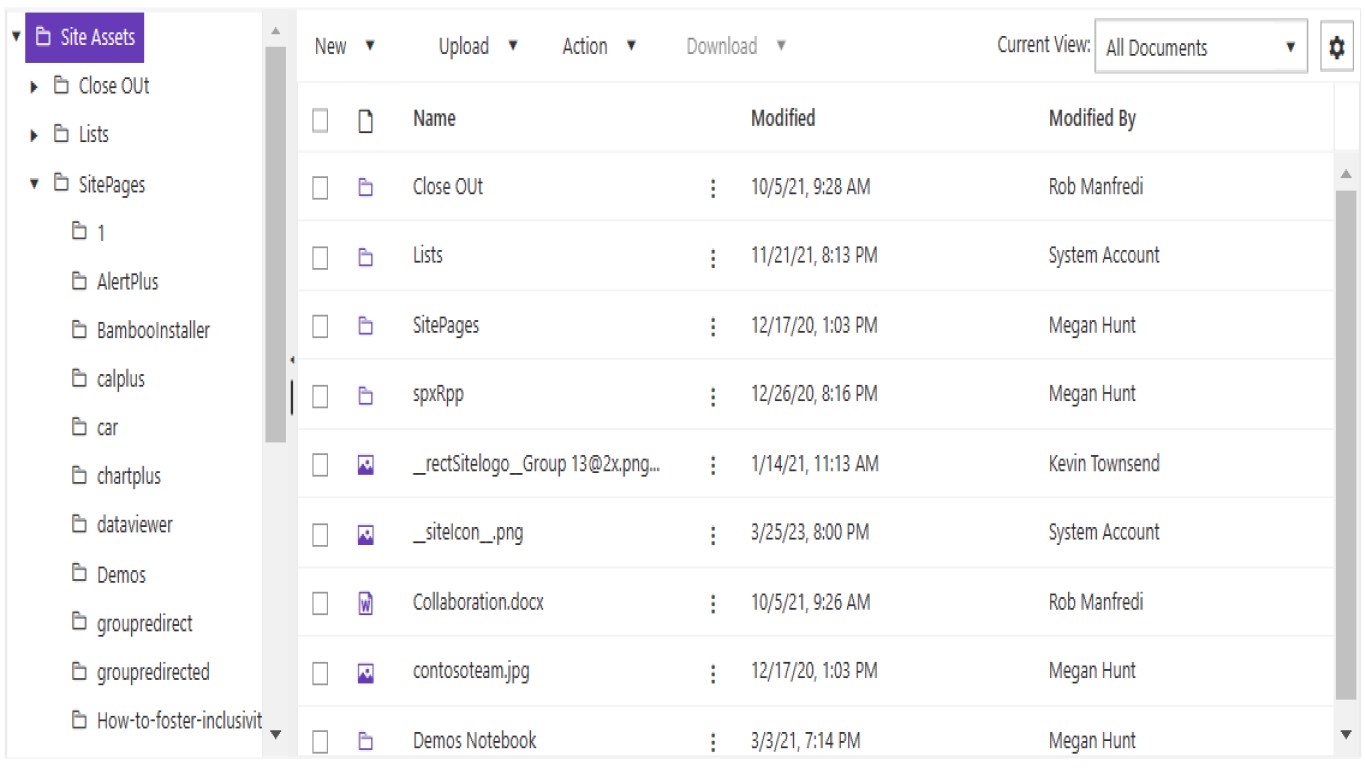Sort by the Modified column header
The width and height of the screenshot is (1366, 768).
click(x=782, y=118)
